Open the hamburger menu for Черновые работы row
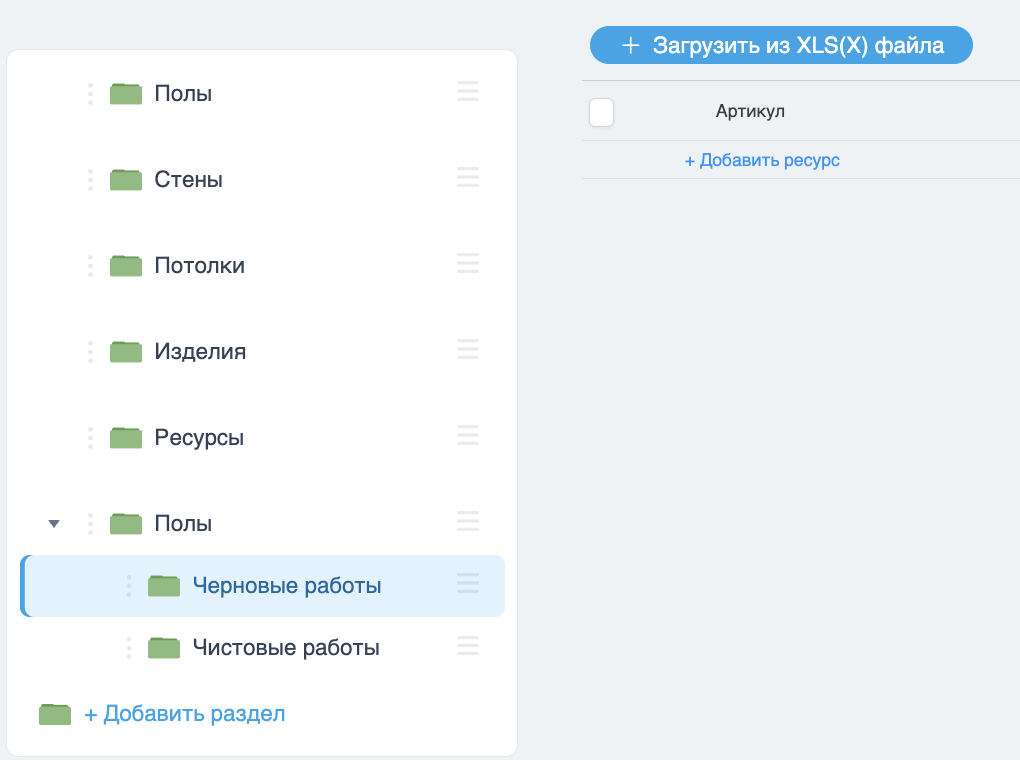The width and height of the screenshot is (1020, 760). (x=468, y=583)
